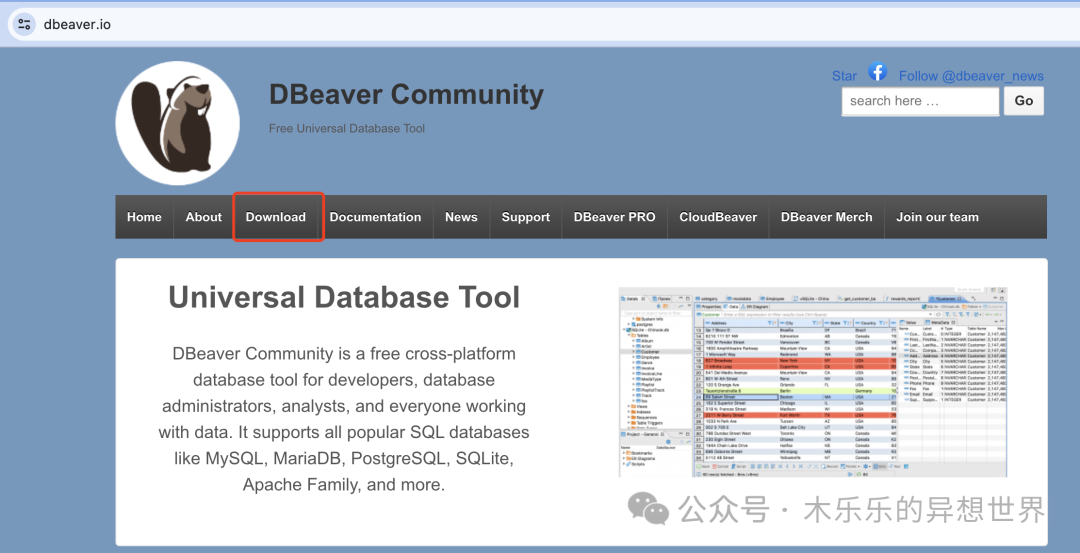
Task: Open the Join our team menu item
Action: pos(937,217)
